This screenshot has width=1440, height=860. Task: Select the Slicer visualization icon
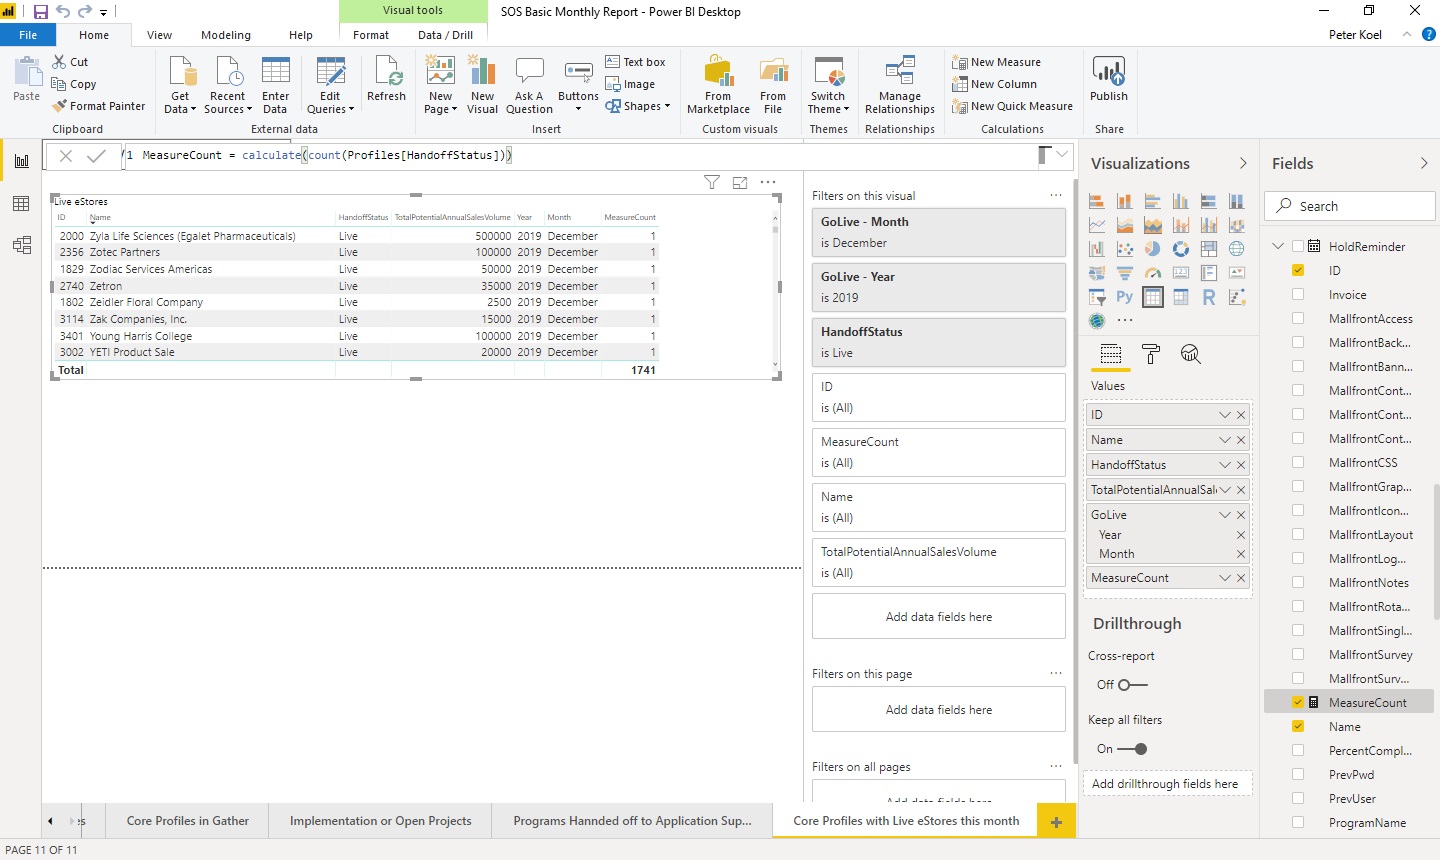pos(1097,297)
